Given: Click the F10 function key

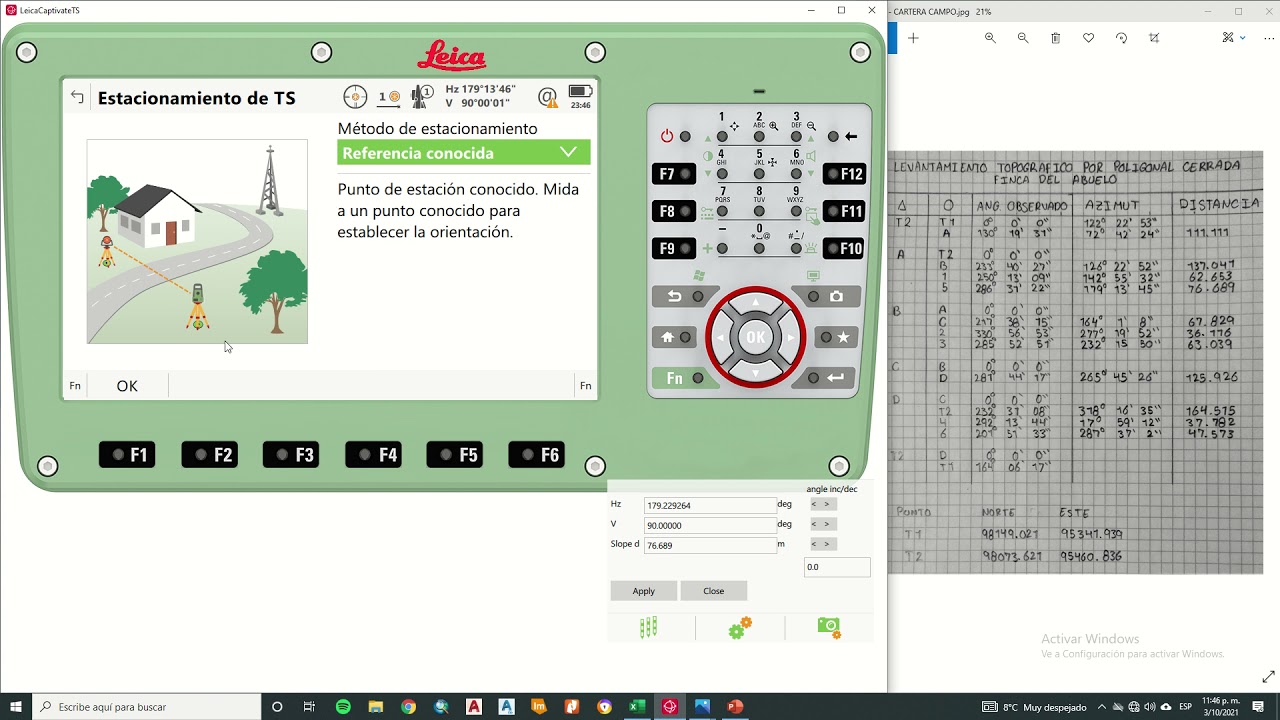Looking at the screenshot, I should point(844,248).
